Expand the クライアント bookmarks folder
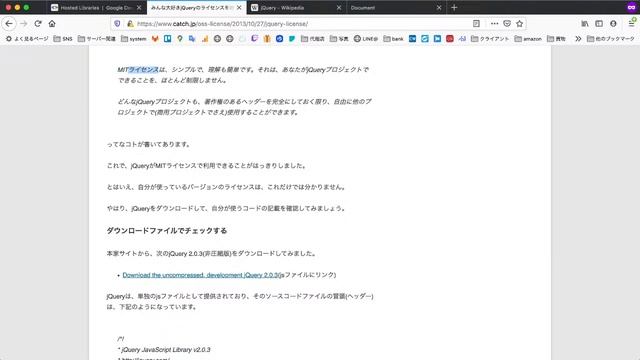640x360 pixels. (x=490, y=39)
